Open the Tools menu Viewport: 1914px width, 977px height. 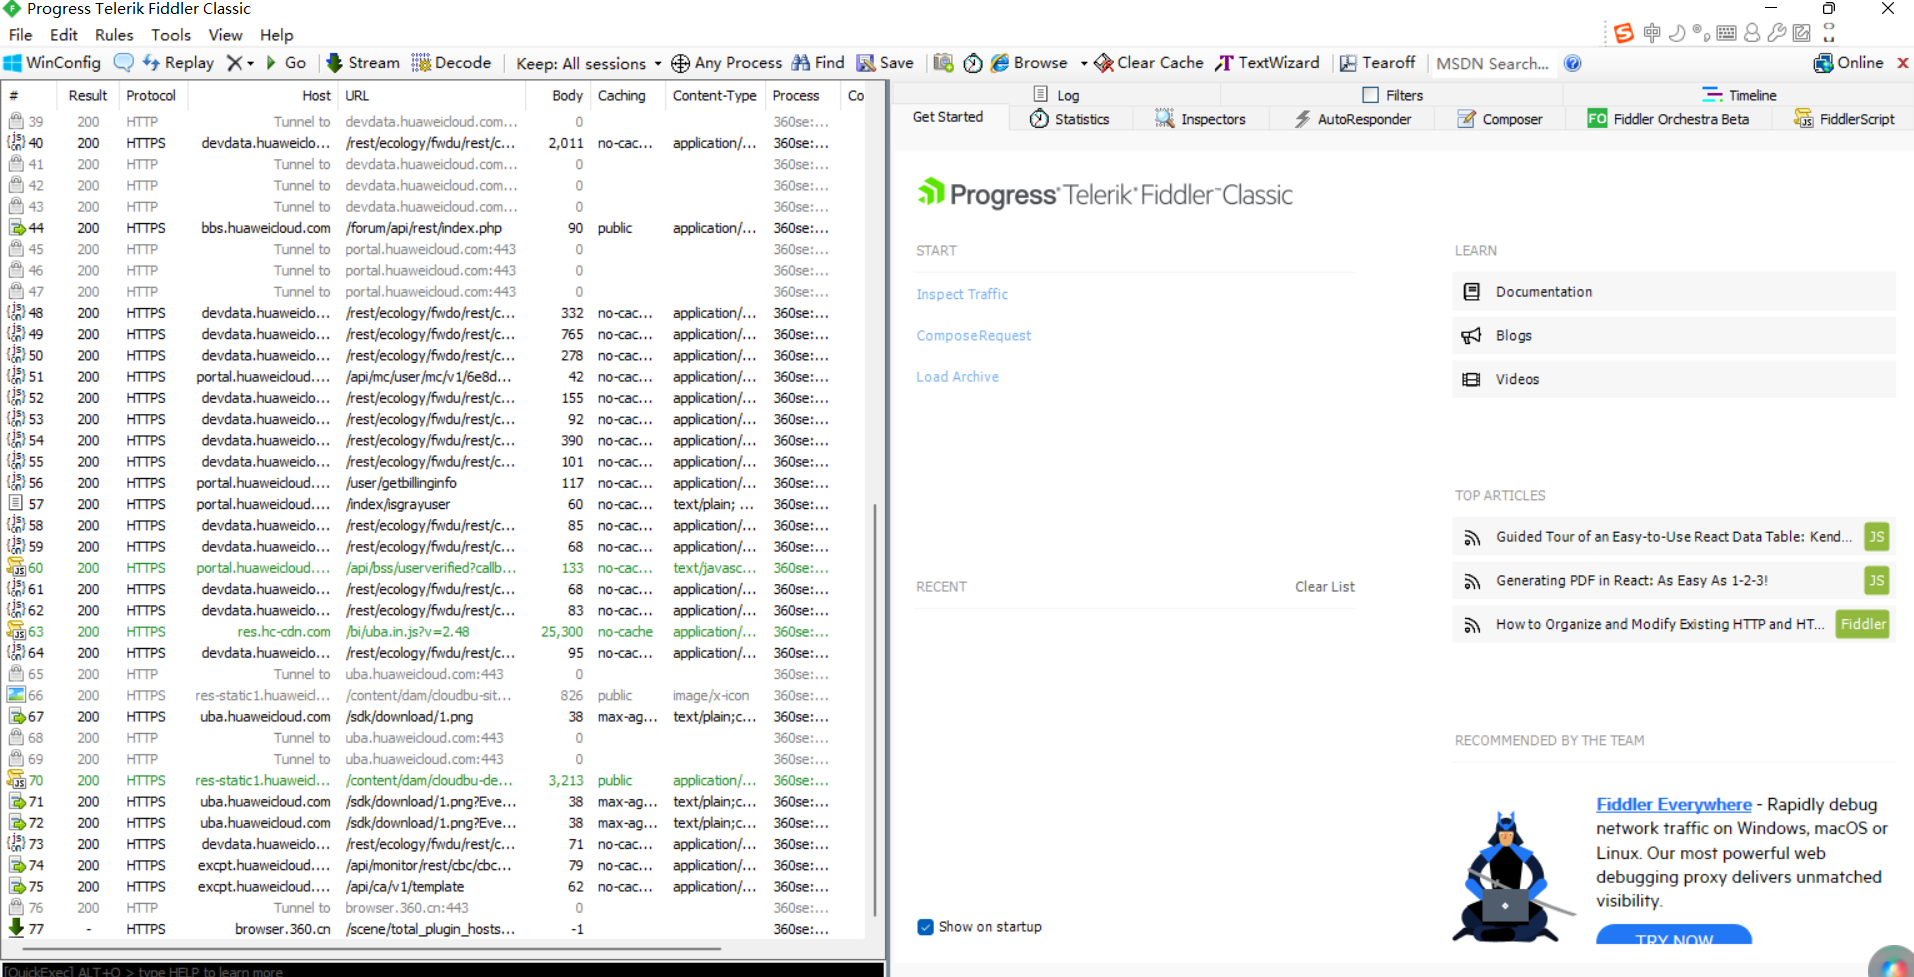point(171,35)
